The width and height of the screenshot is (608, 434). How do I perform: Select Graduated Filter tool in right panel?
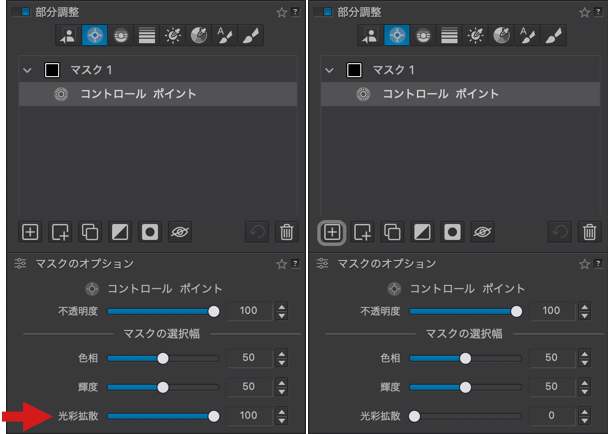coord(449,36)
